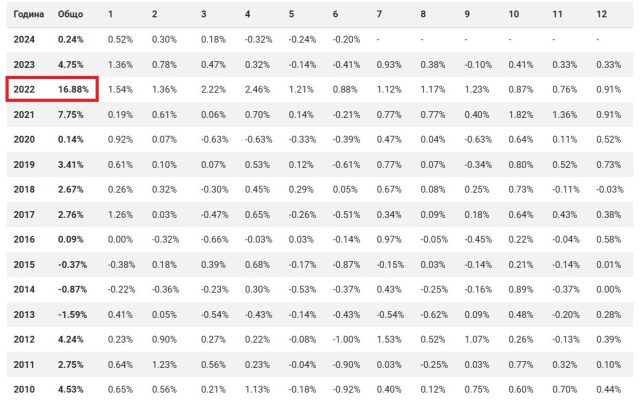Screen dimensions: 640x400
Task: Select the 2012 month 7 value 1.53%
Action: coord(388,339)
